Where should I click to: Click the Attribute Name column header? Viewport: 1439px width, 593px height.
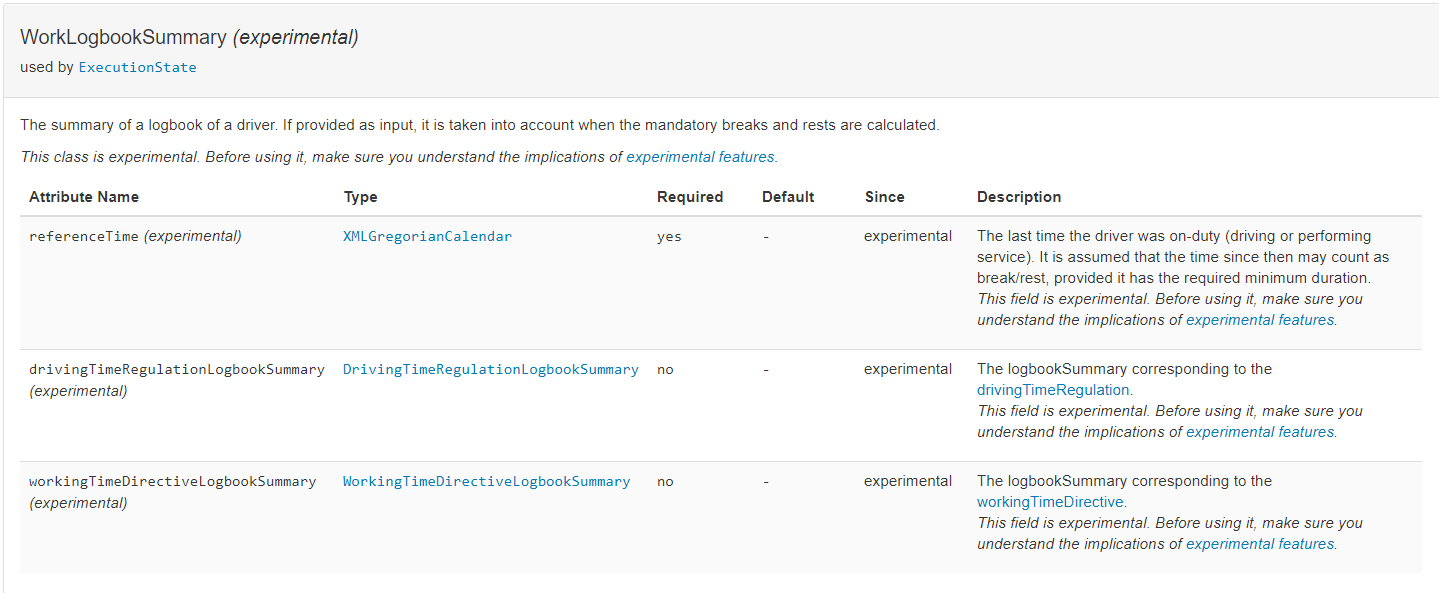(x=84, y=197)
